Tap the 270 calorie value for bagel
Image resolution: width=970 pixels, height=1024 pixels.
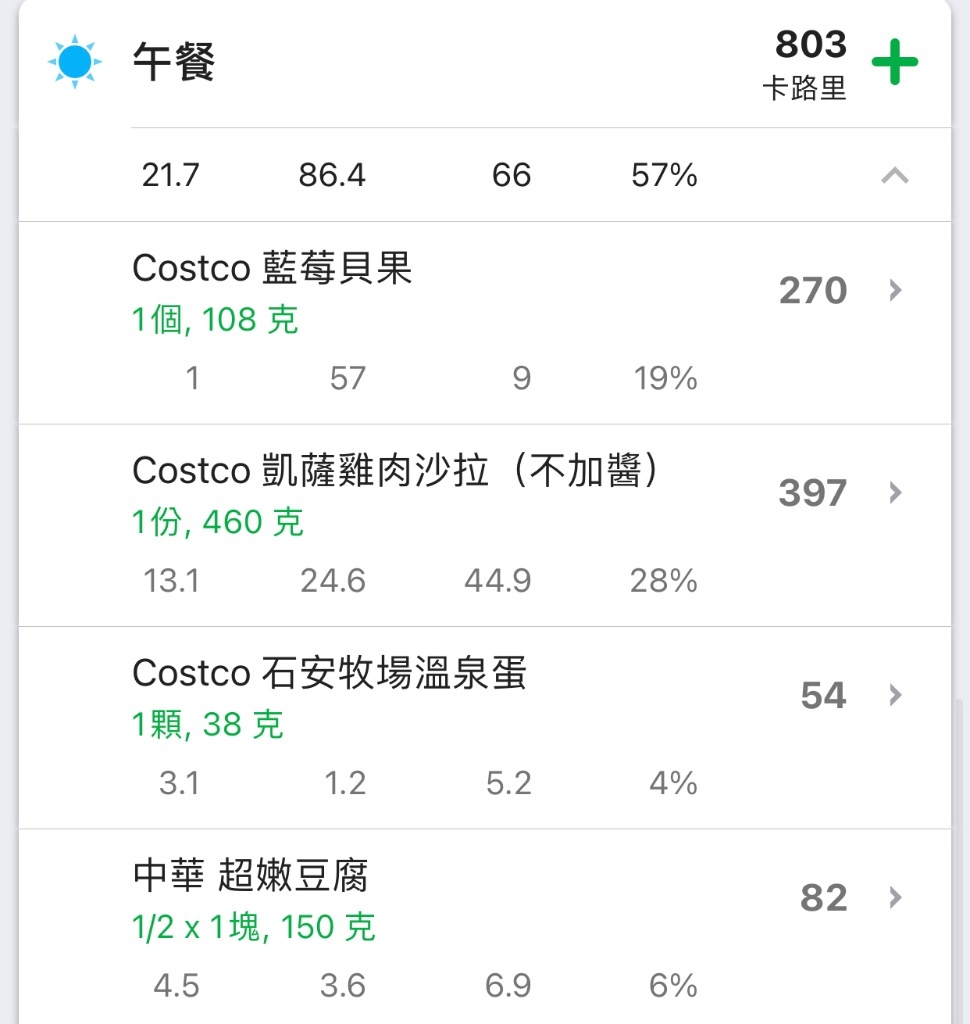click(x=813, y=291)
